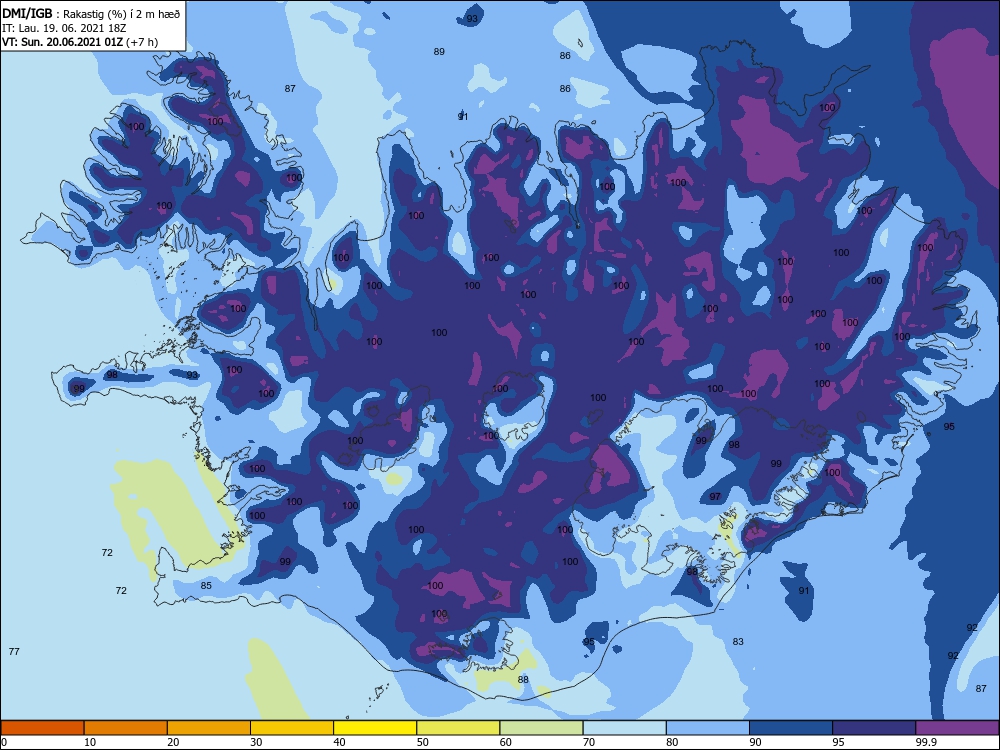Viewport: 1000px width, 750px height.
Task: Click the legend scale label '0'
Action: (4, 742)
